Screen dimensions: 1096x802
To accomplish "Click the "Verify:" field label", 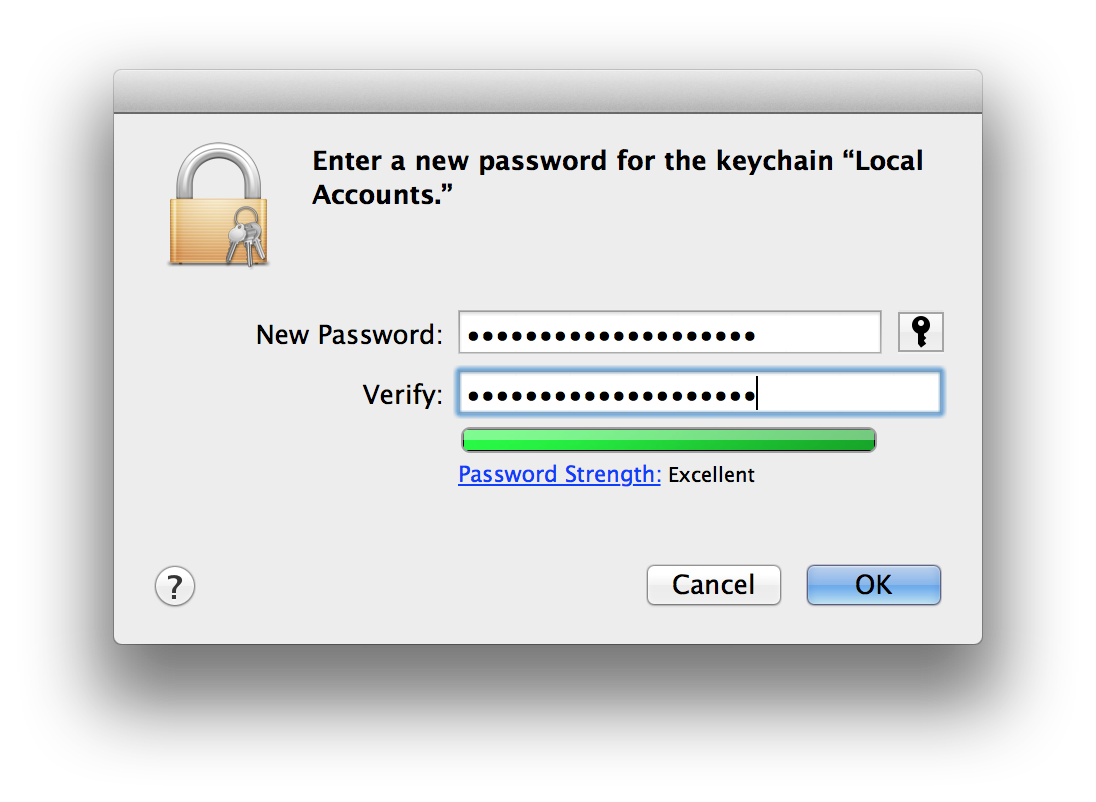I will coord(402,395).
